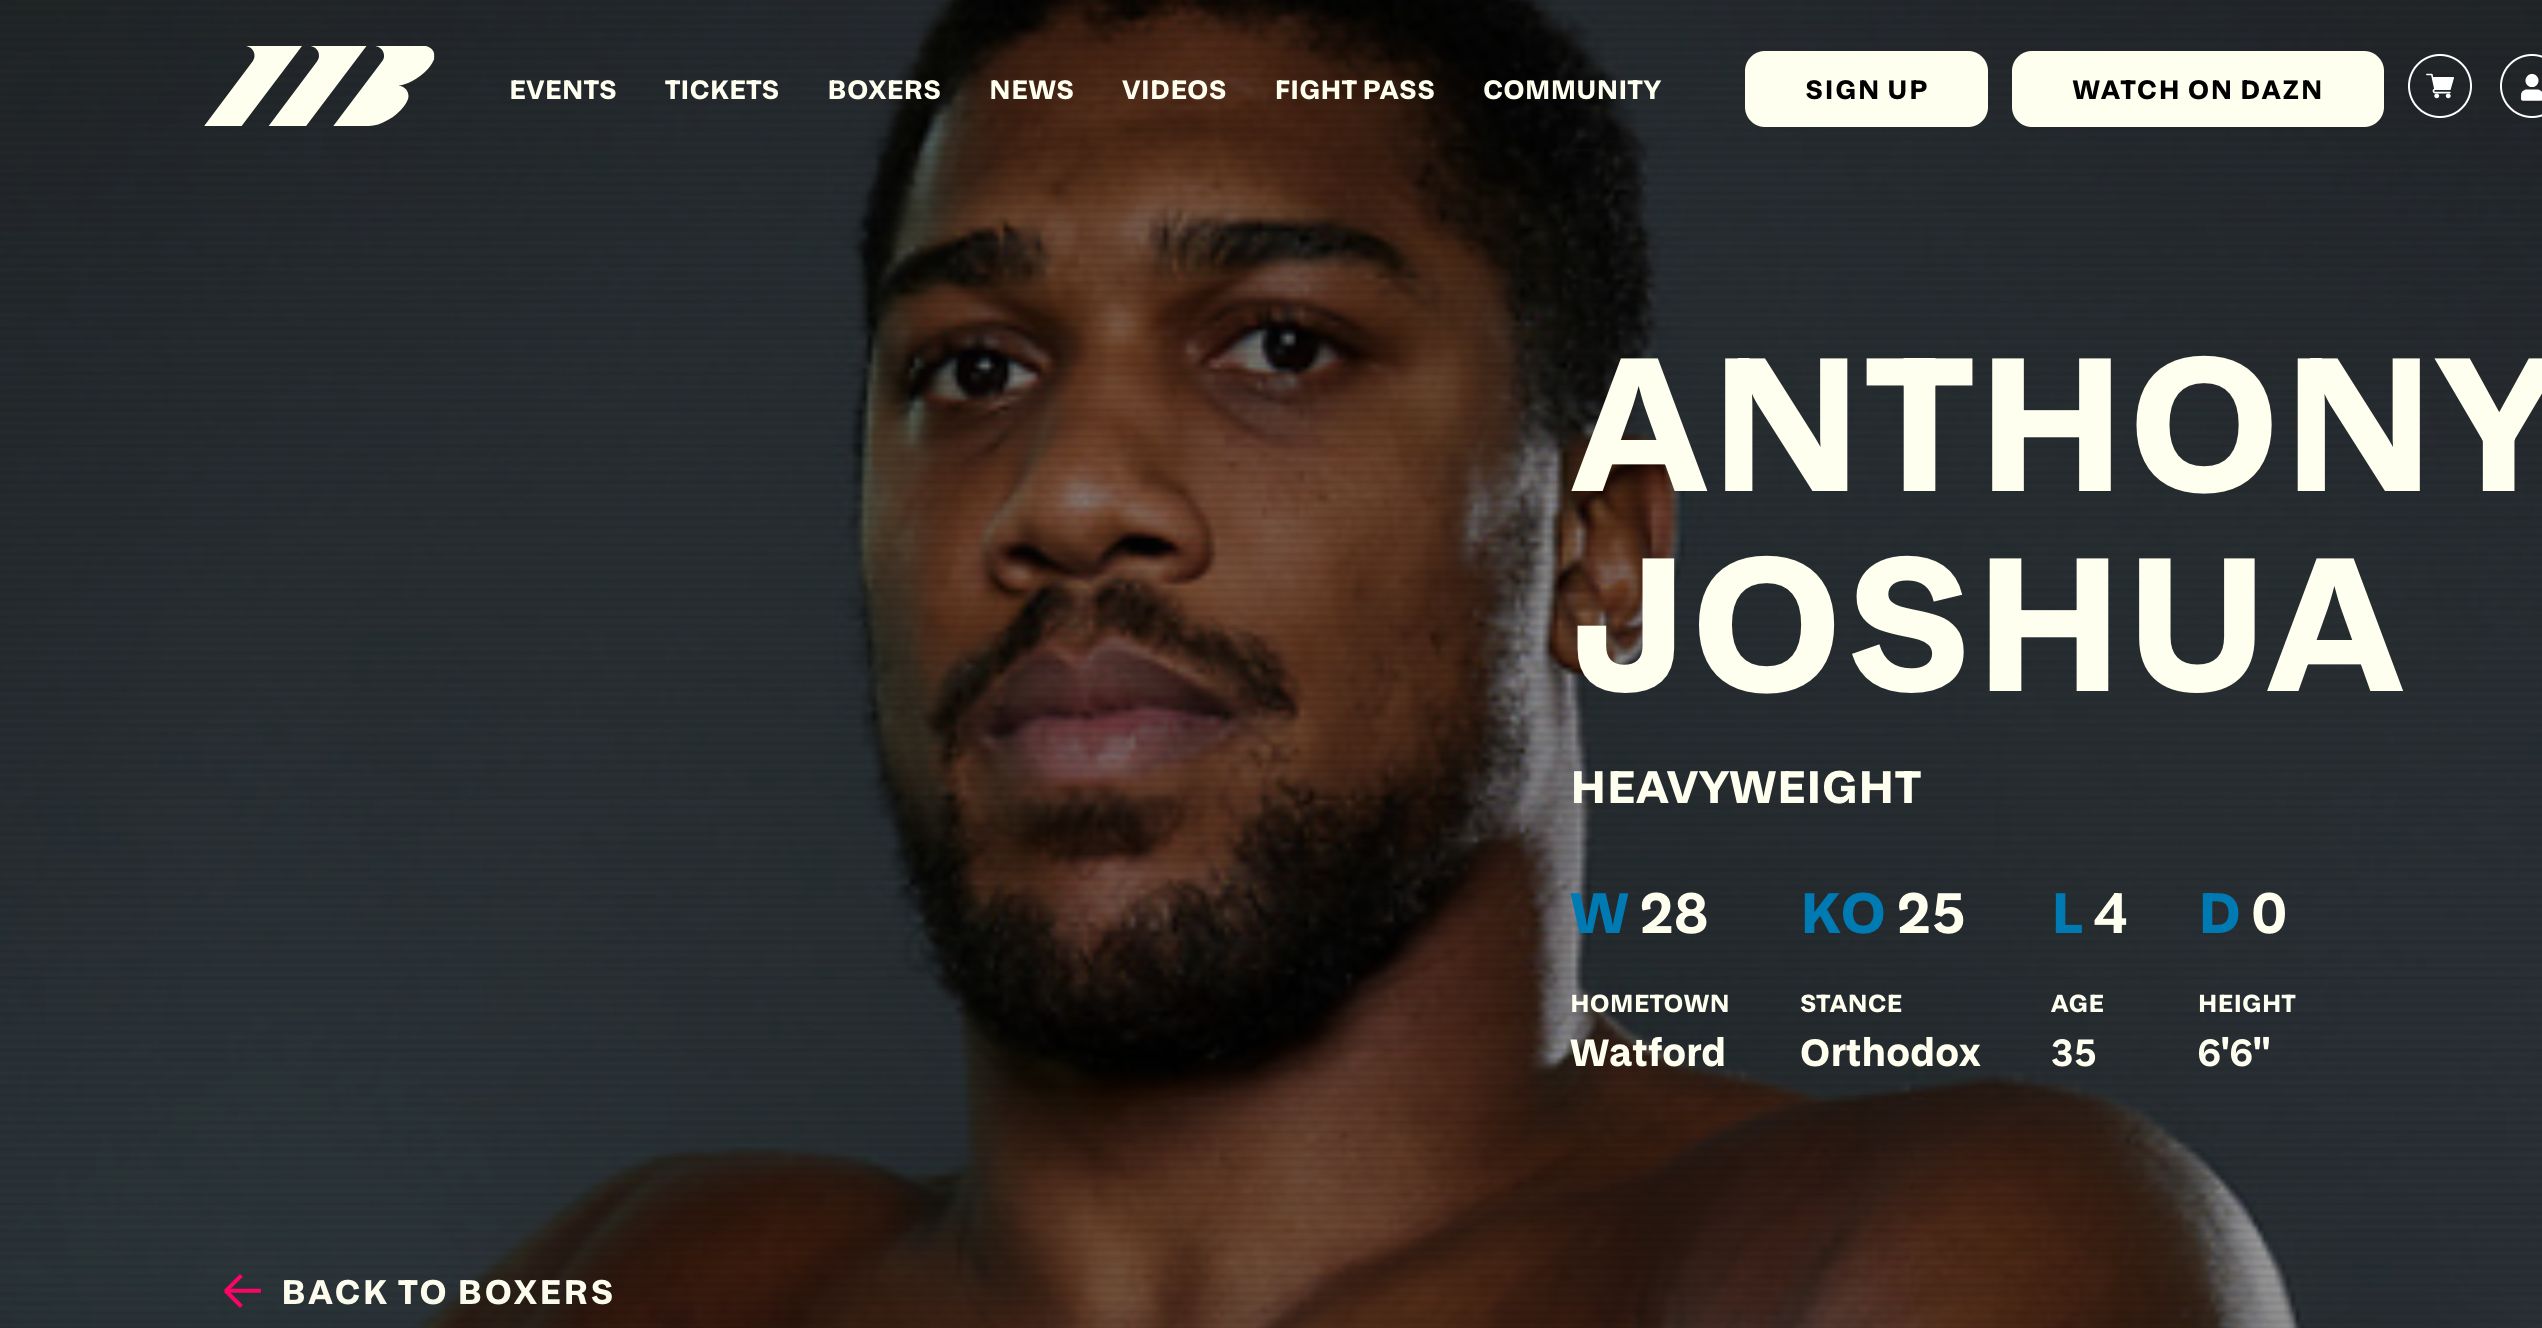Open the Community menu item
The image size is (2542, 1328).
coord(1572,90)
